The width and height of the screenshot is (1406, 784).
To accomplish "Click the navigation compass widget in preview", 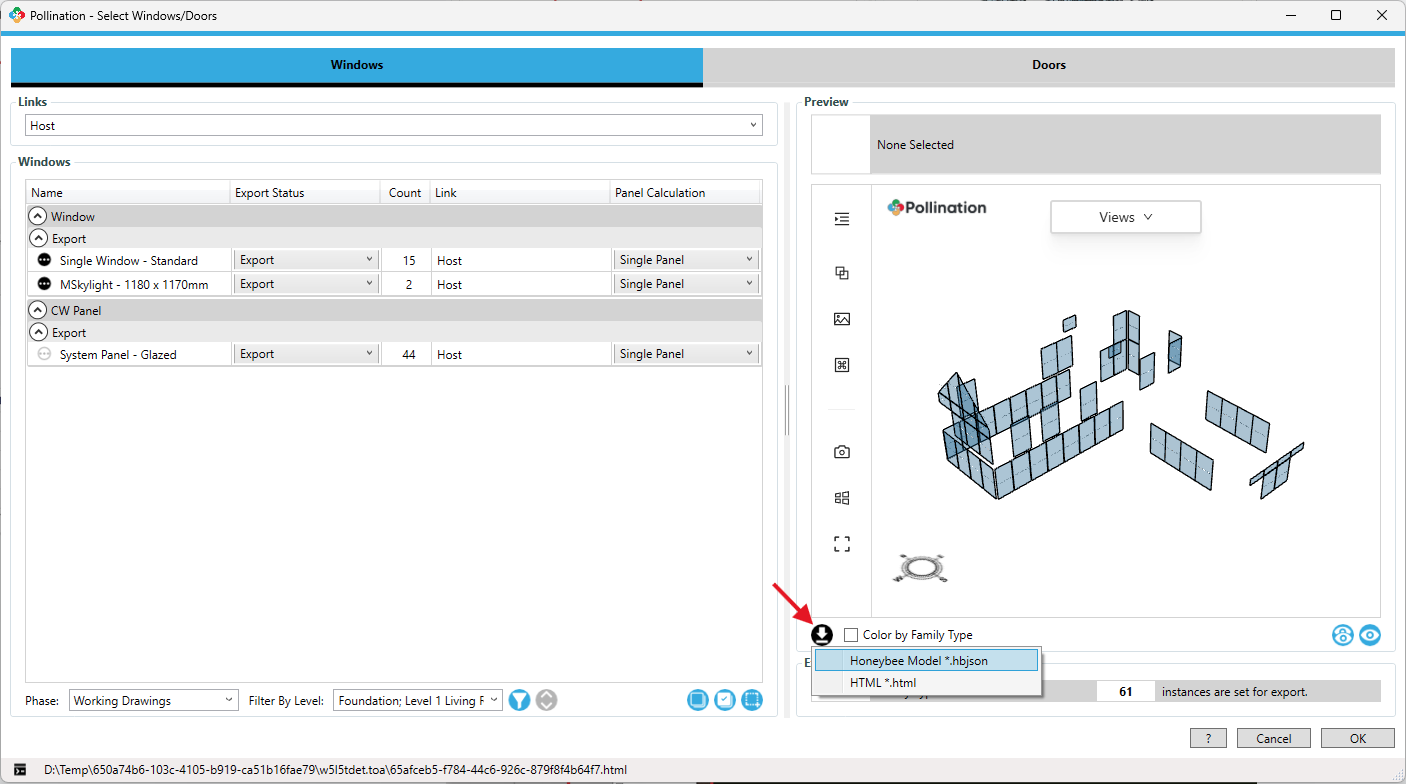I will click(x=918, y=568).
